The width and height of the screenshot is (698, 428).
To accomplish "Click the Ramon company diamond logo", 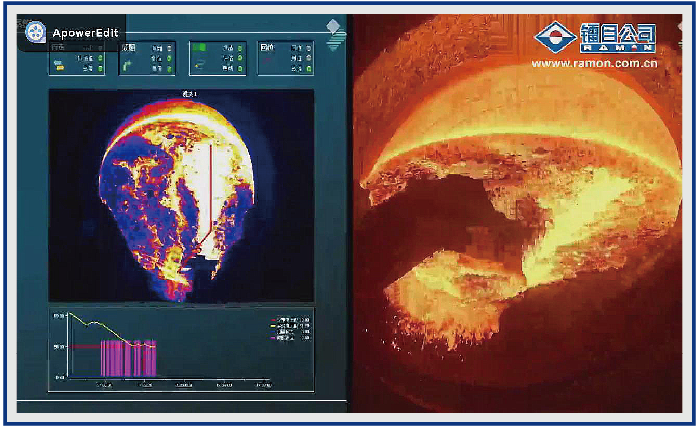I will coord(554,37).
